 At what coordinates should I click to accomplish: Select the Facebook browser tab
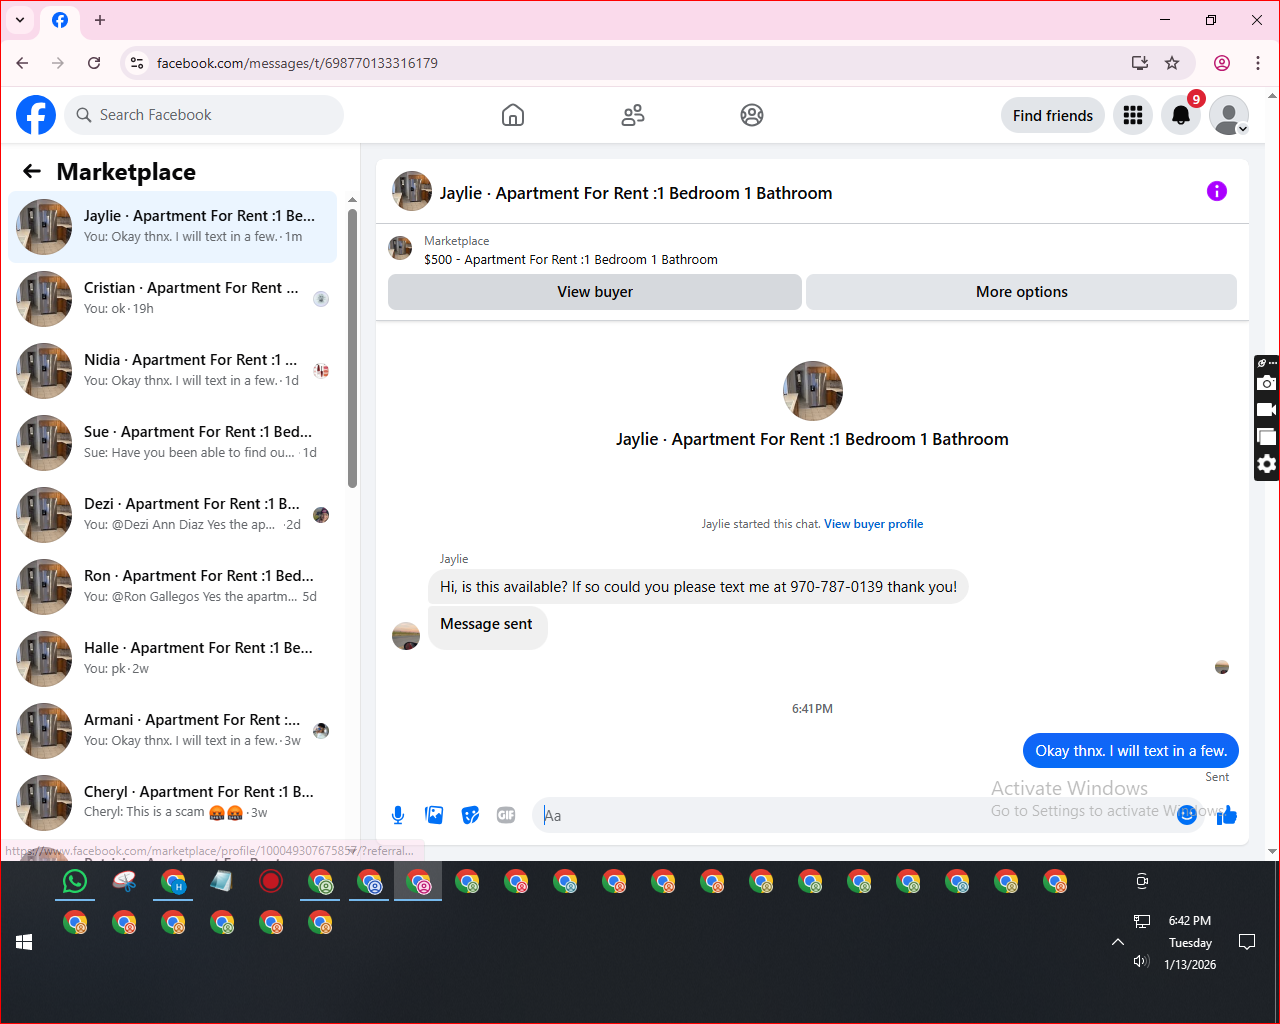point(60,20)
